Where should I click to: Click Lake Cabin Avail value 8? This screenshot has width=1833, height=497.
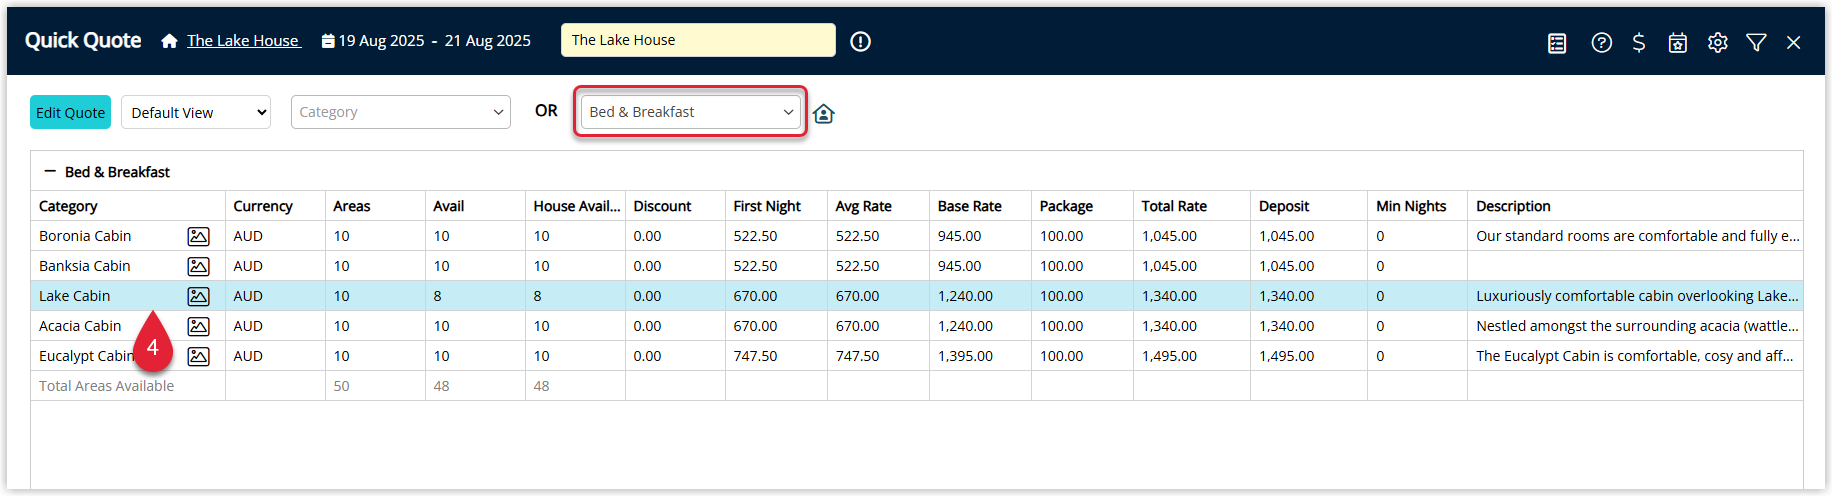437,296
